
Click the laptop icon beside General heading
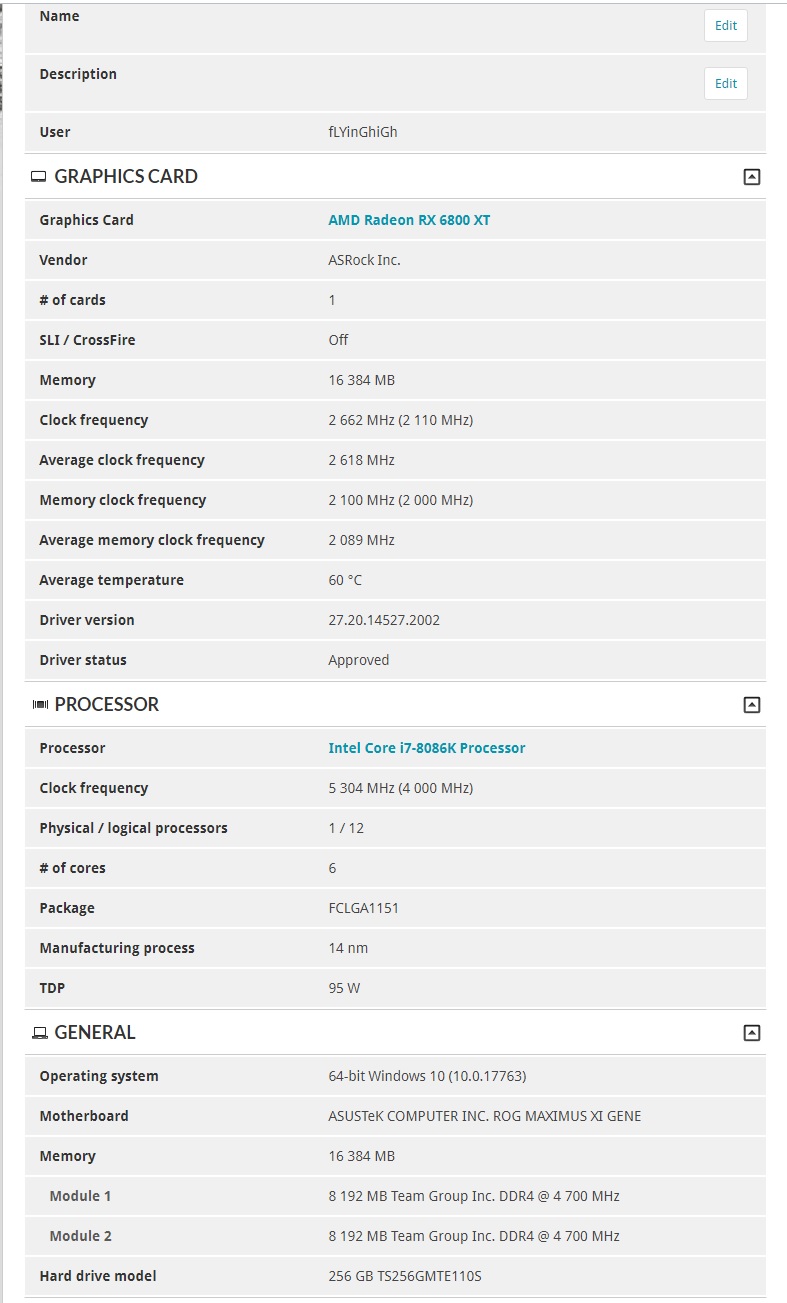click(x=40, y=1033)
